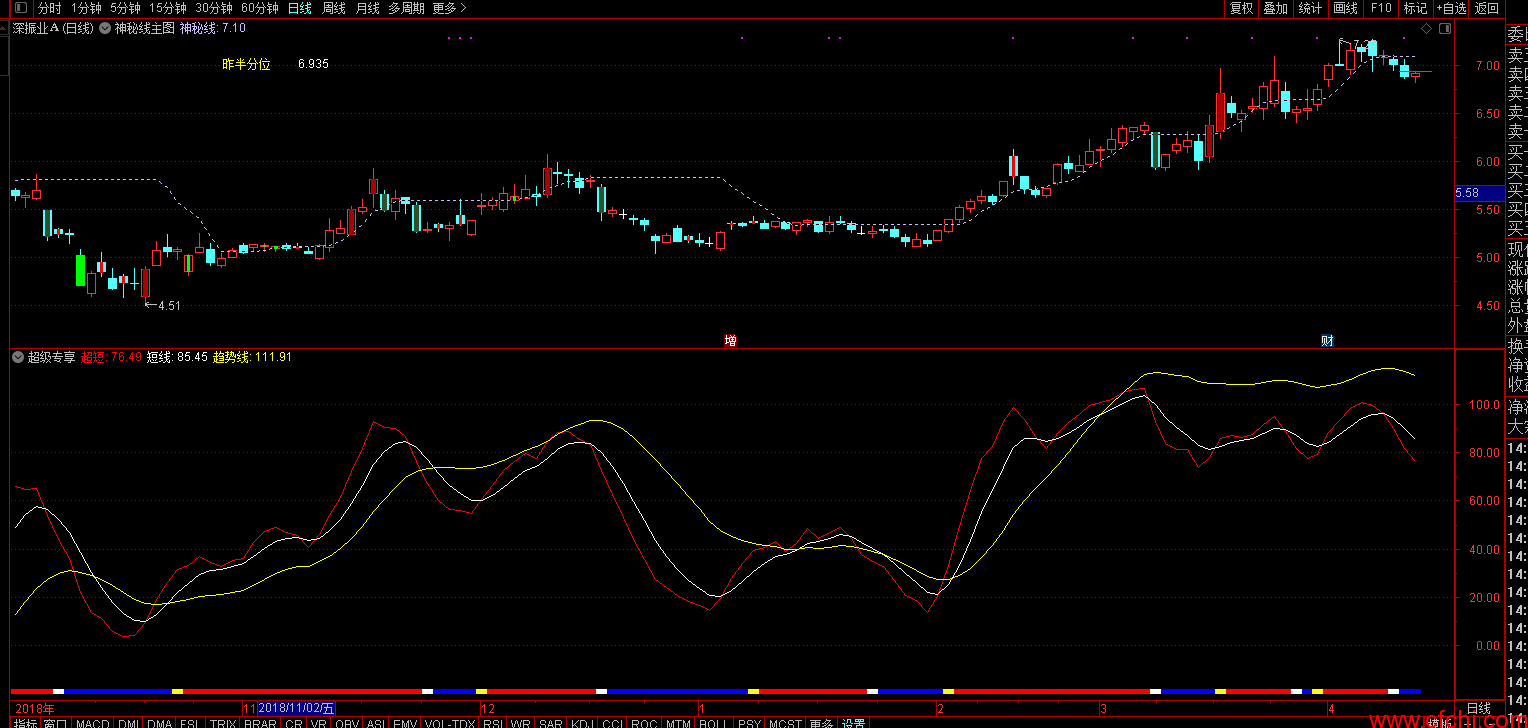Open 多周期 multi-period view

click(x=406, y=8)
